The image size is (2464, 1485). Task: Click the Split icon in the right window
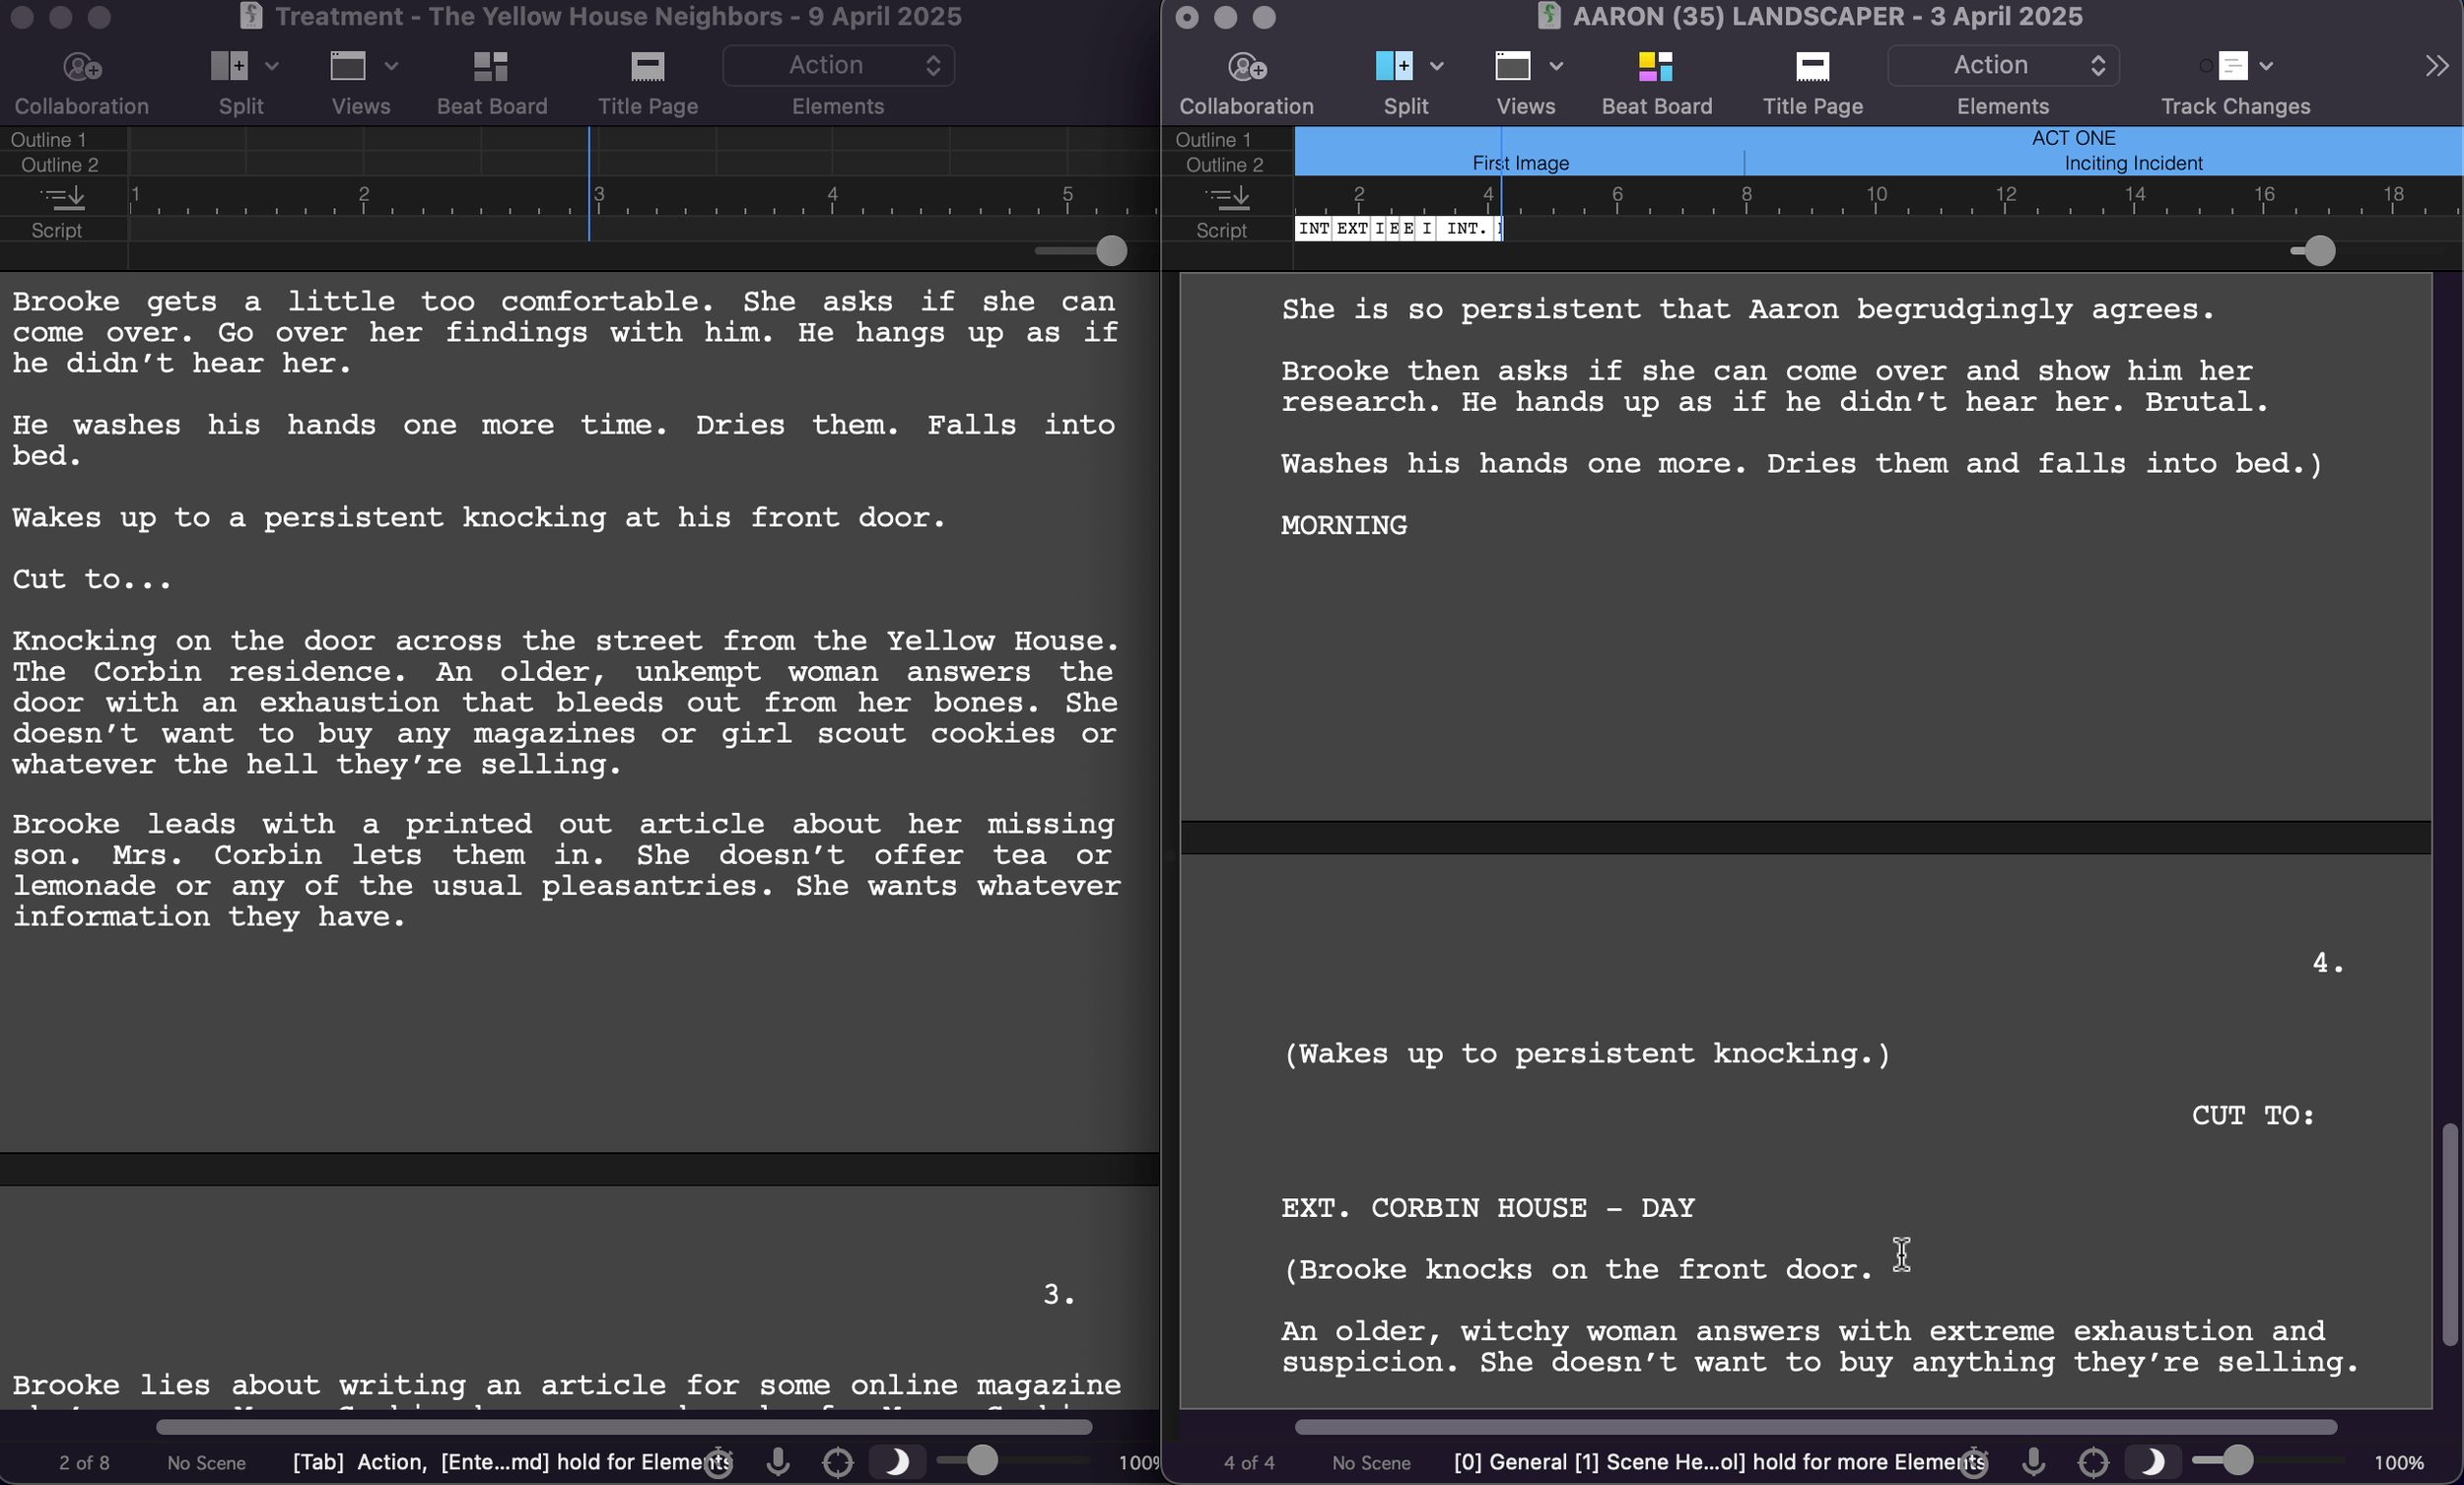tap(1393, 67)
